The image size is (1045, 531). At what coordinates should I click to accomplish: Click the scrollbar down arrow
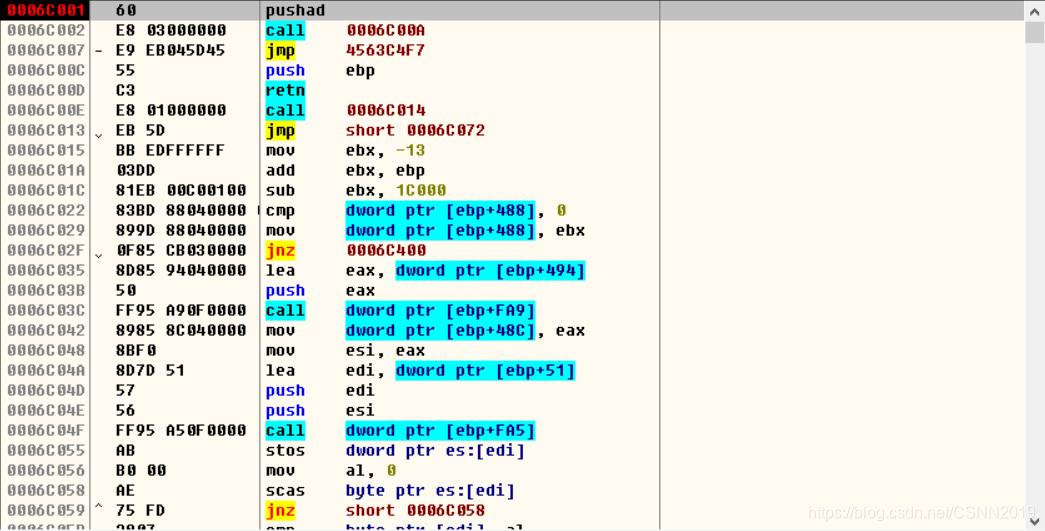pos(1034,521)
